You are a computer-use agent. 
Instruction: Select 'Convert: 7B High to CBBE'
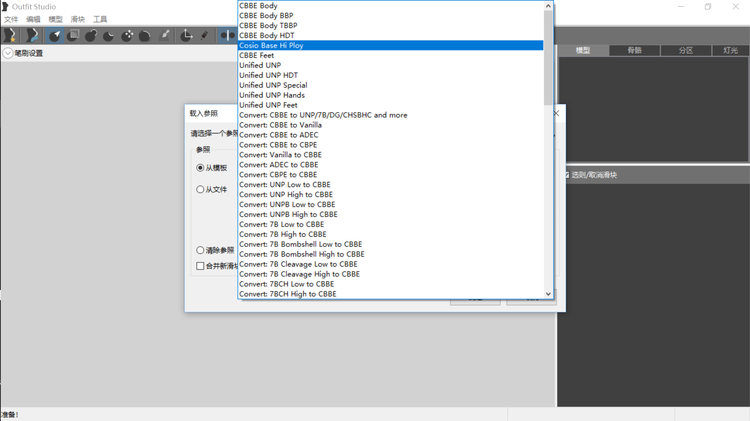pos(391,234)
